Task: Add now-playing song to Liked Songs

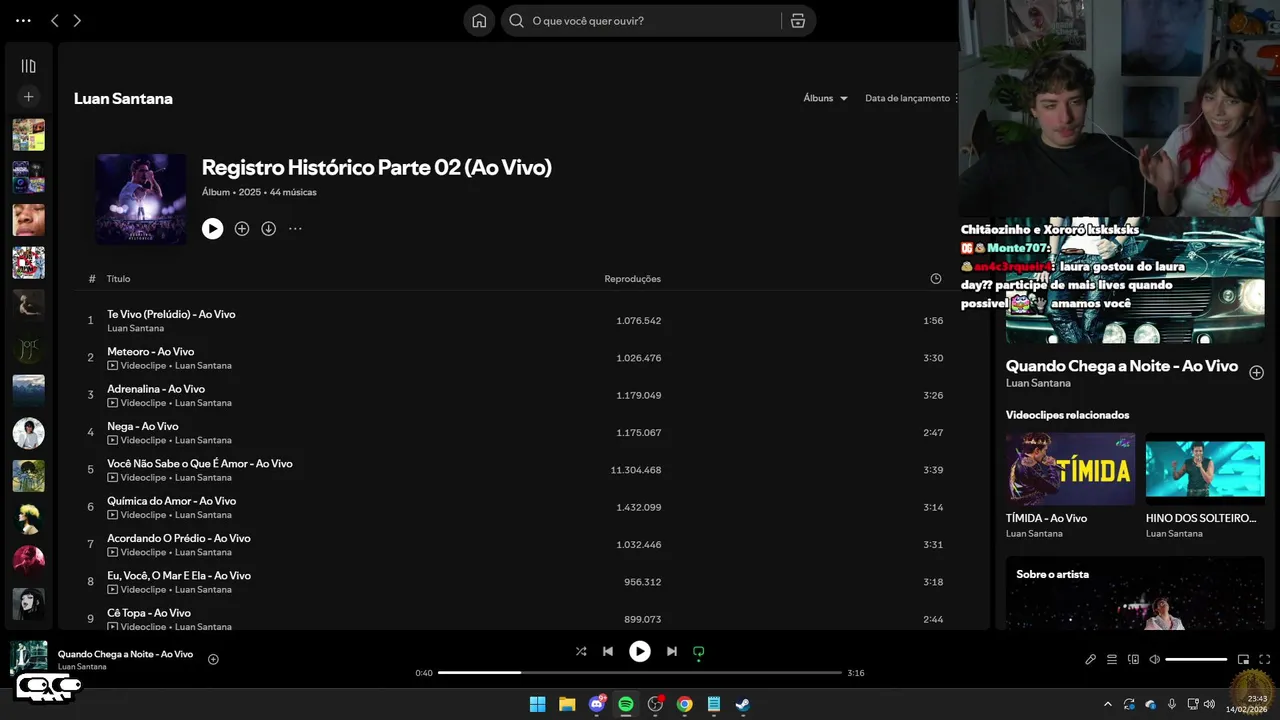Action: 213,659
